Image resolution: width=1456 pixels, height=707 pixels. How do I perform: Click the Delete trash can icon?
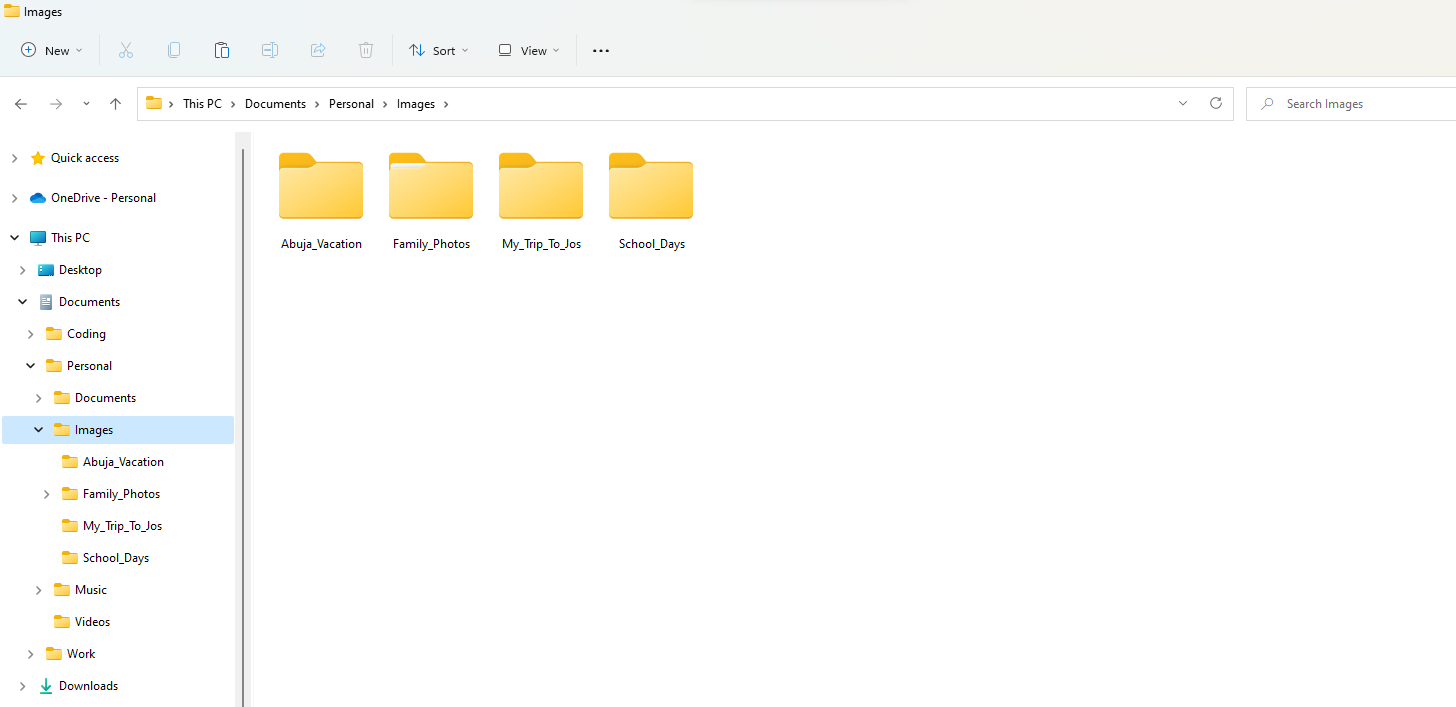(x=366, y=50)
